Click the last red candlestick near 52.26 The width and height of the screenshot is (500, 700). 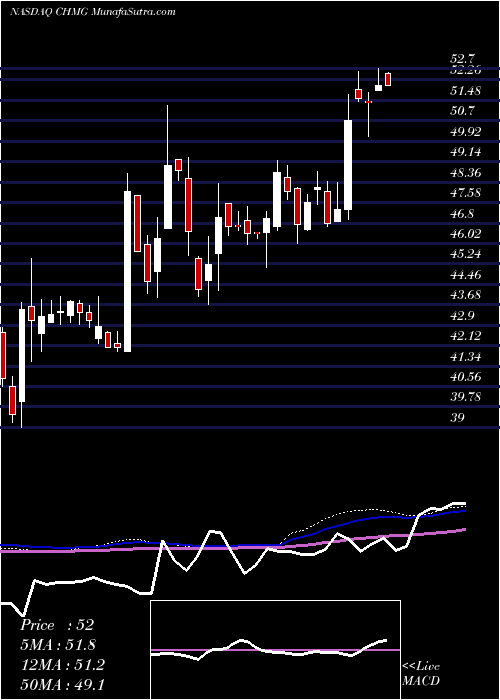(x=388, y=79)
